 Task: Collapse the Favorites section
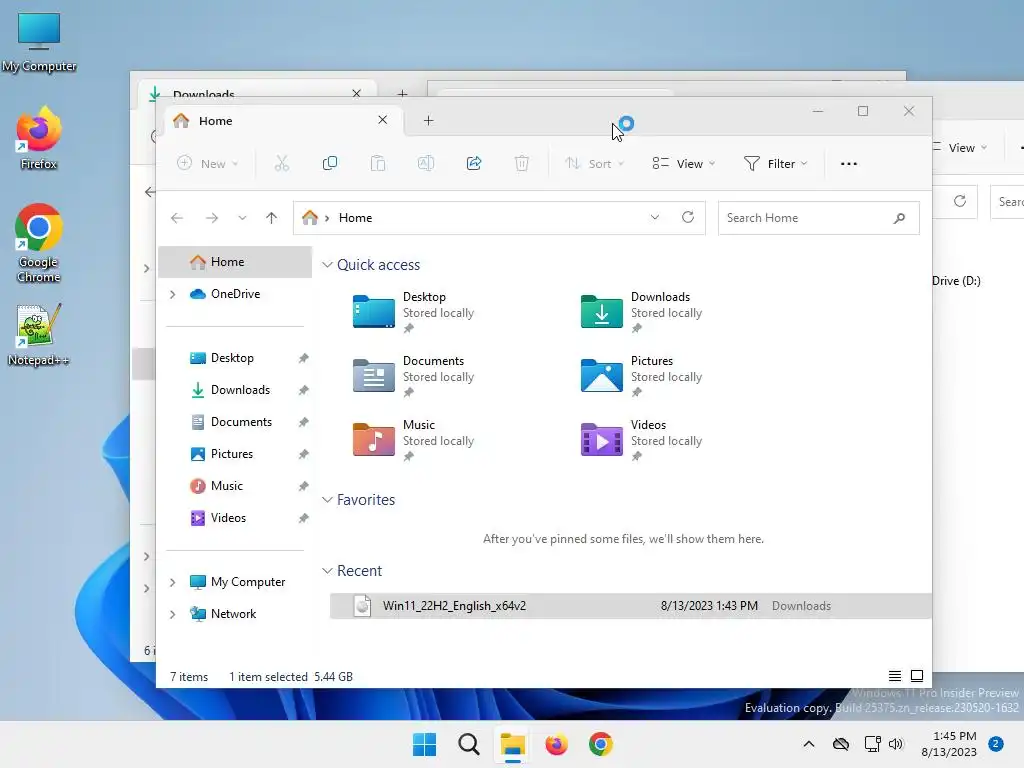[327, 500]
